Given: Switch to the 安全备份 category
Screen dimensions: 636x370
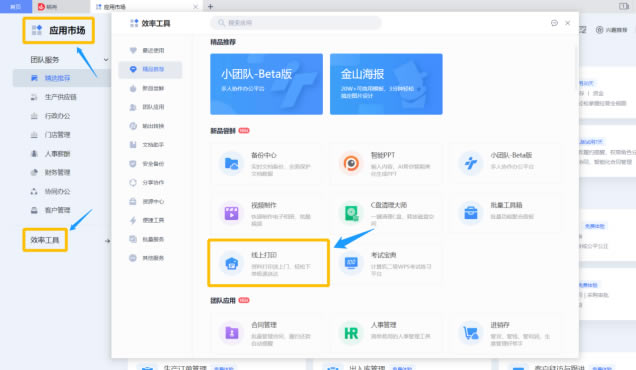Looking at the screenshot, I should 150,163.
